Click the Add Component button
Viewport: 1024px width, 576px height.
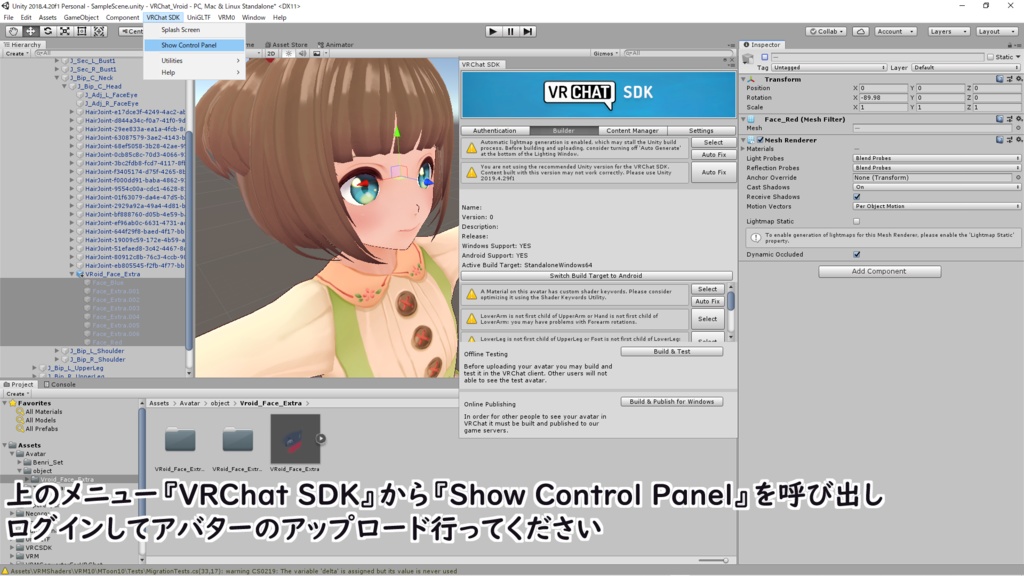pos(879,270)
